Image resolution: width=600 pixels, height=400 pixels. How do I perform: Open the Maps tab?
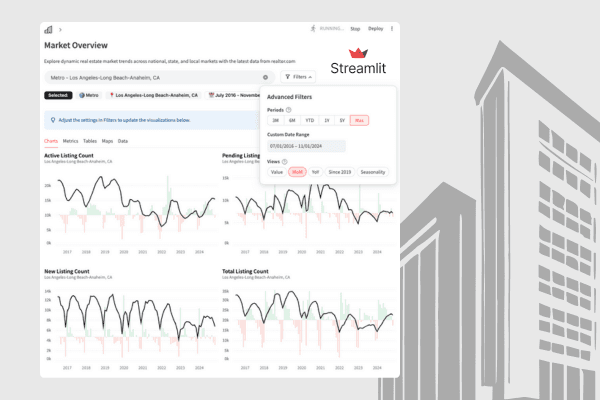click(107, 141)
